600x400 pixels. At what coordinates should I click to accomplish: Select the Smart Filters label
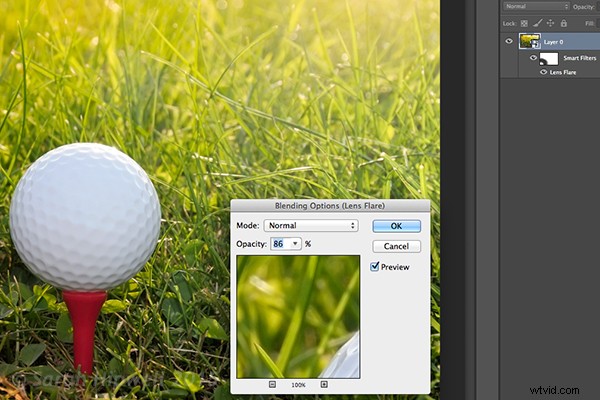coord(580,58)
